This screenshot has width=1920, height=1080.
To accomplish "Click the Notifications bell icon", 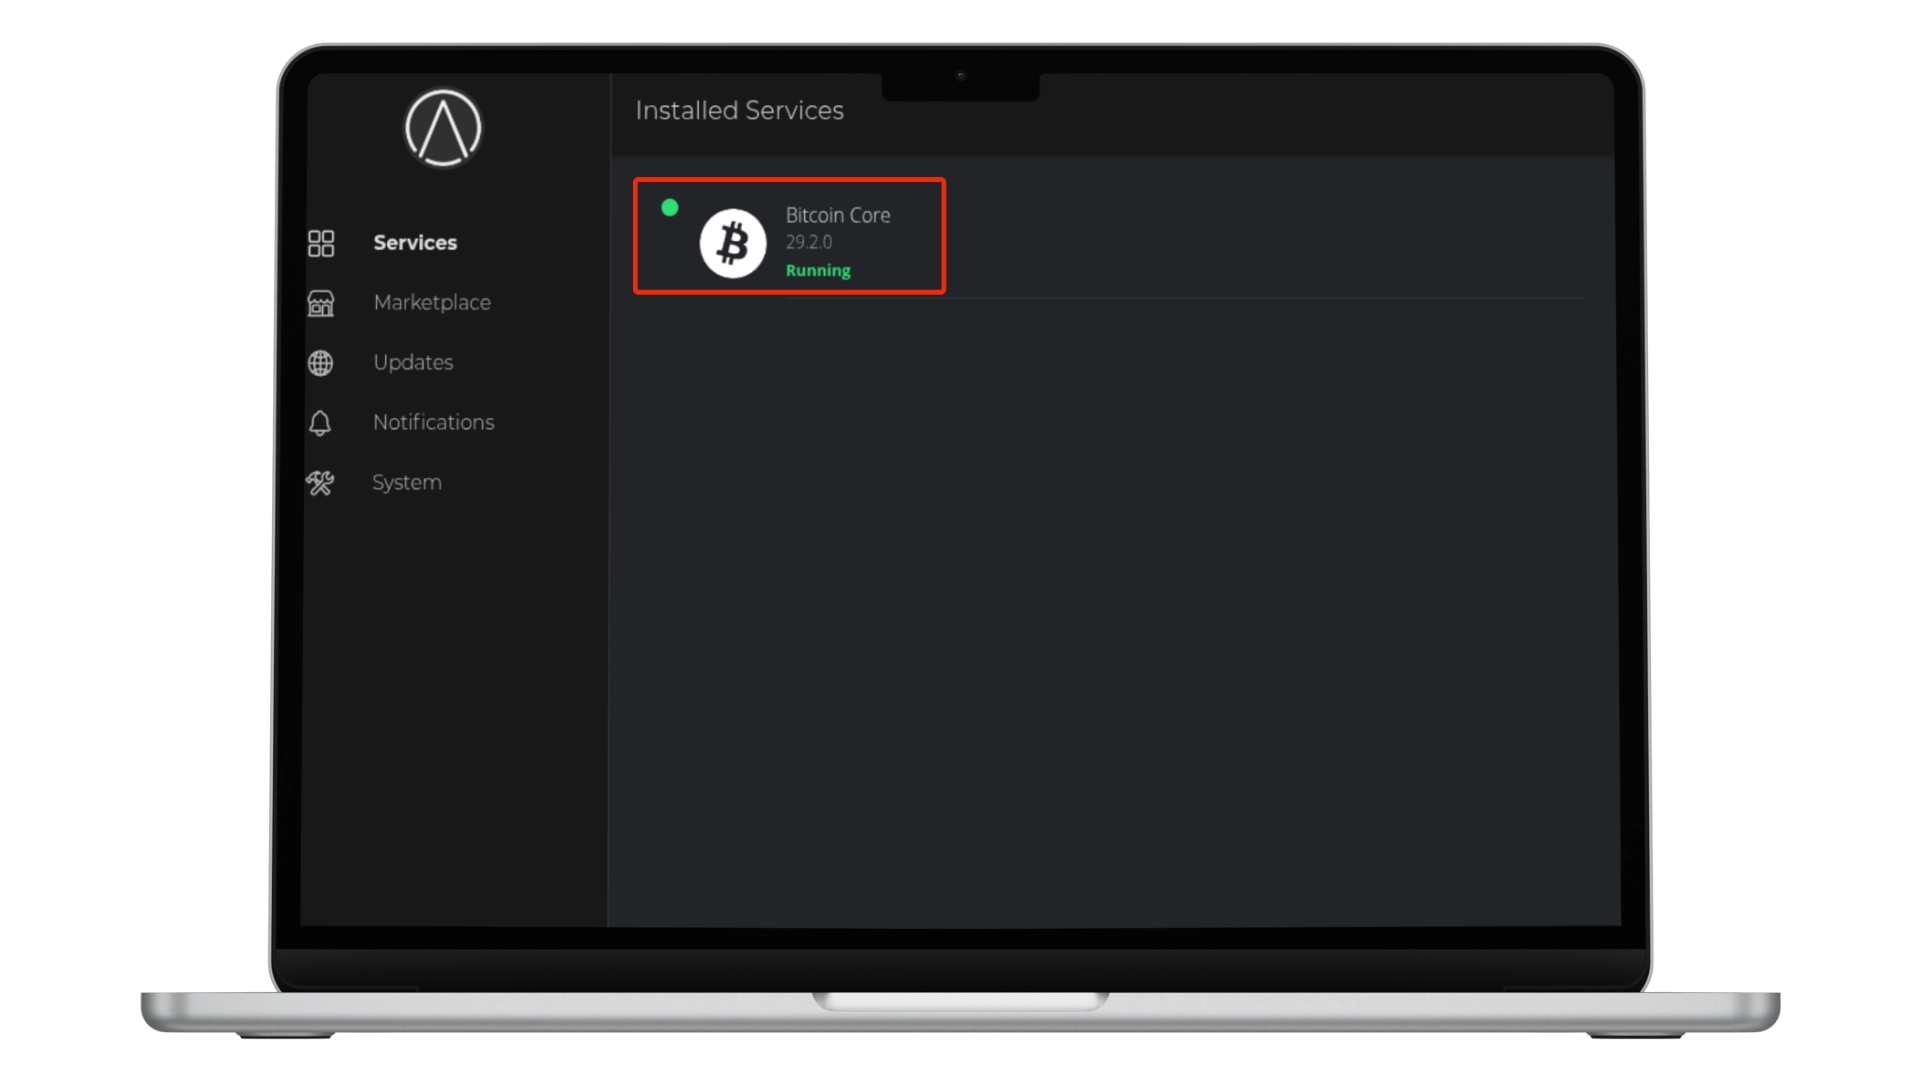I will [x=320, y=423].
